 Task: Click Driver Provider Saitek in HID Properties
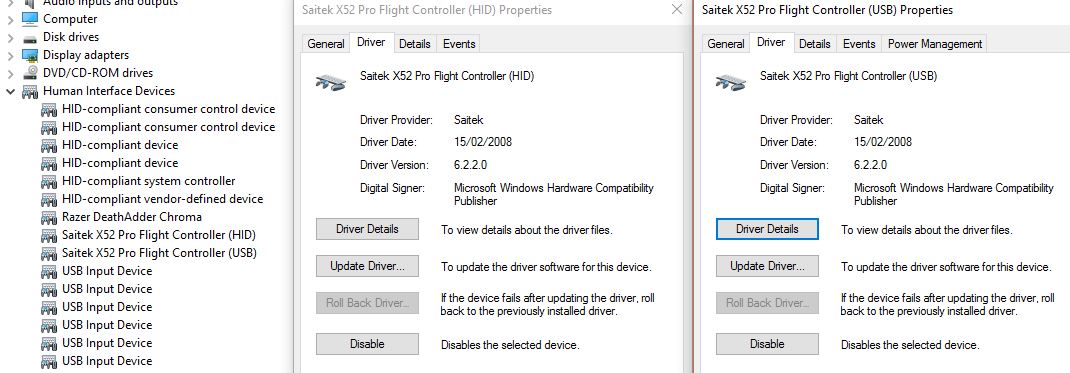pyautogui.click(x=468, y=120)
